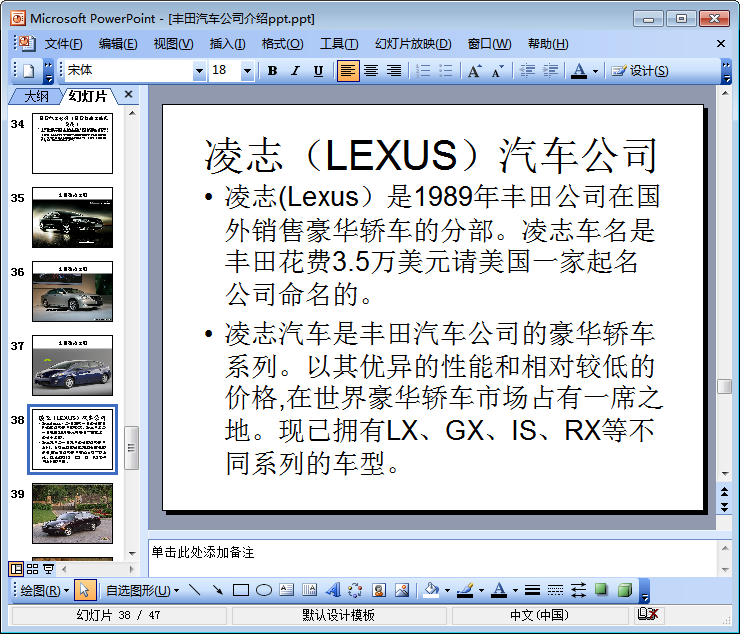The width and height of the screenshot is (740, 634).
Task: Open 绘图(R) drawing menu
Action: [44, 590]
